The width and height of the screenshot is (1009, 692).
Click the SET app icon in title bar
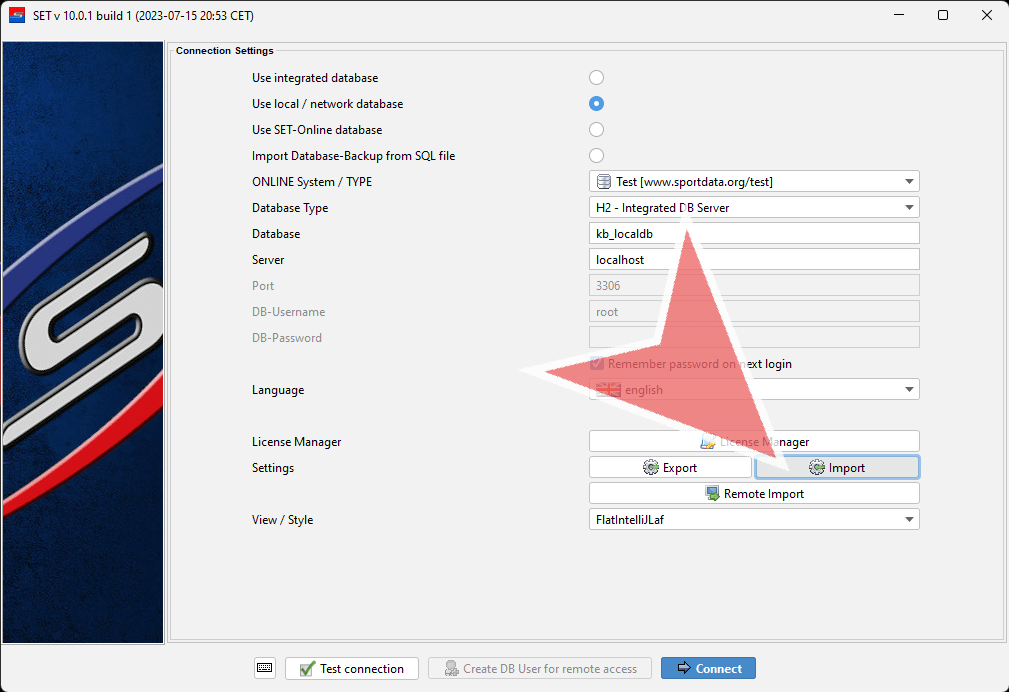tap(17, 15)
